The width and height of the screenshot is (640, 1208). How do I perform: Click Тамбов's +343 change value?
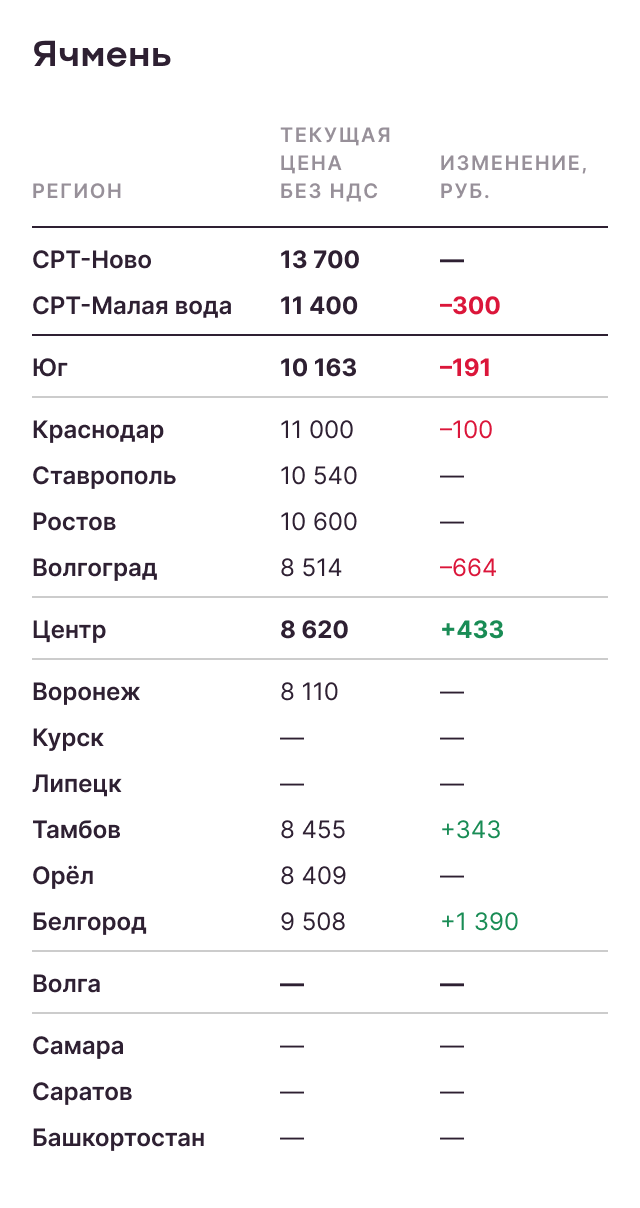pos(471,830)
